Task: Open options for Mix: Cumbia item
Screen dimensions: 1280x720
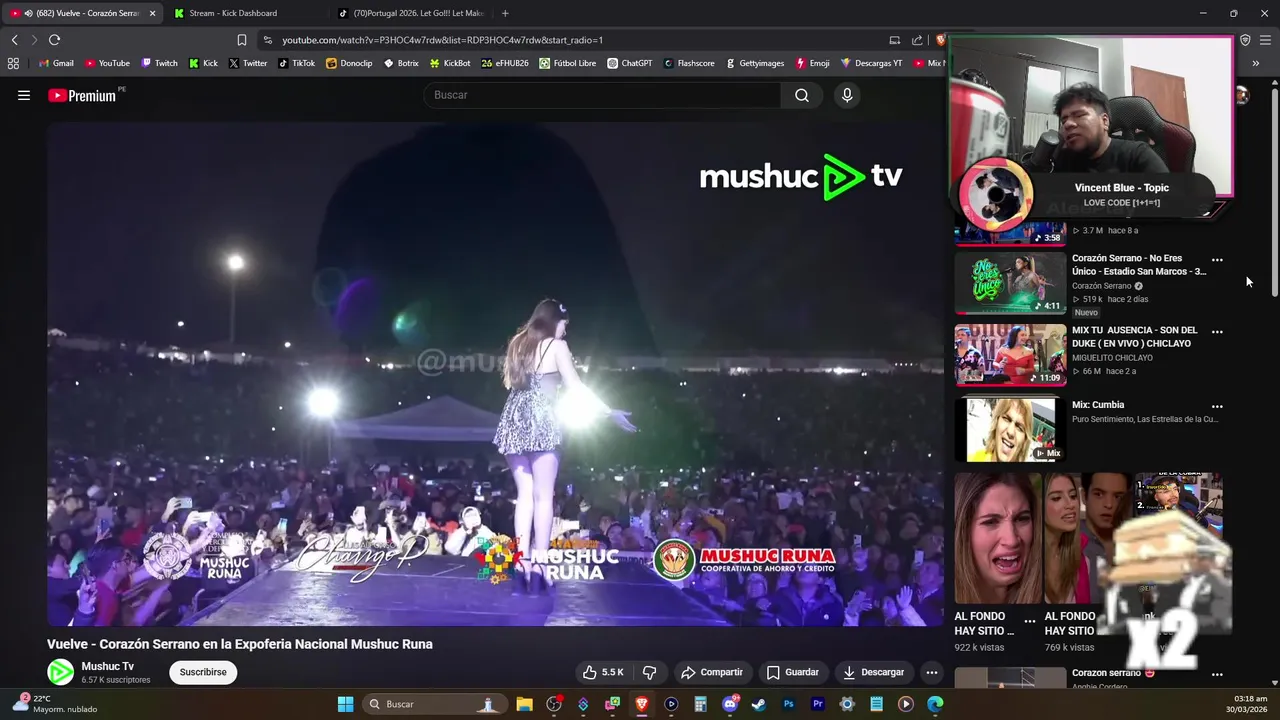Action: coord(1217,406)
